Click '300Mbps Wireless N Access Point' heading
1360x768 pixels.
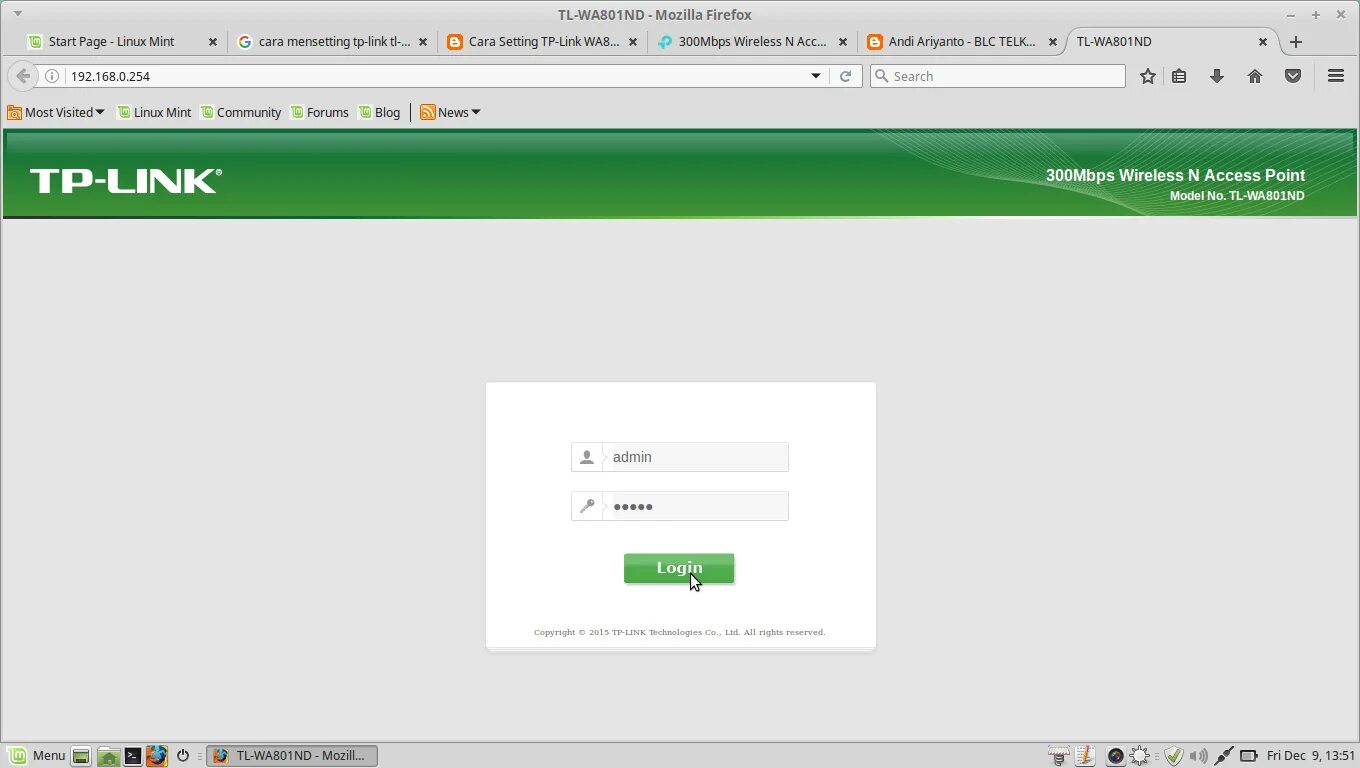tap(1175, 175)
